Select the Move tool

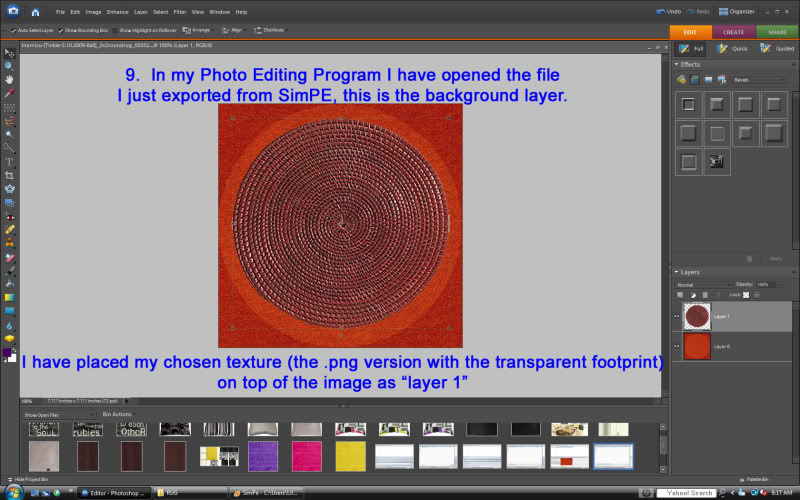pos(9,53)
